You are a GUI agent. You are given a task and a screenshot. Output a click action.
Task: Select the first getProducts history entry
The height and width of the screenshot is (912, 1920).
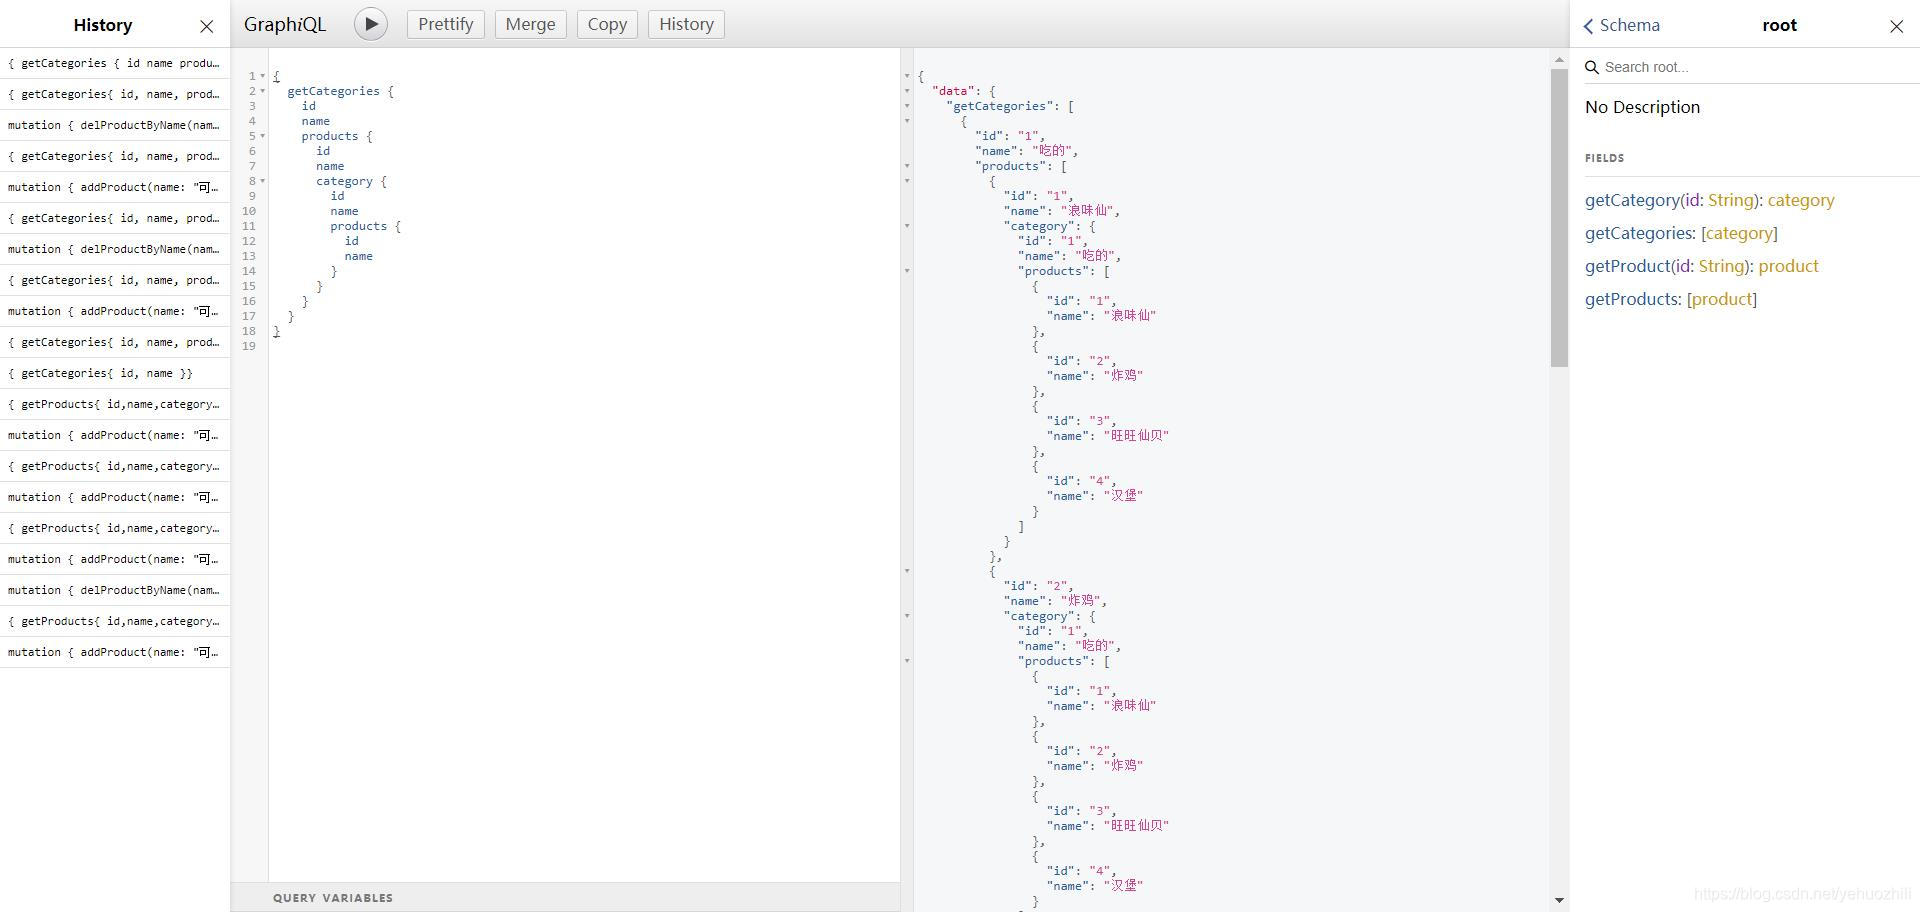[x=115, y=404]
